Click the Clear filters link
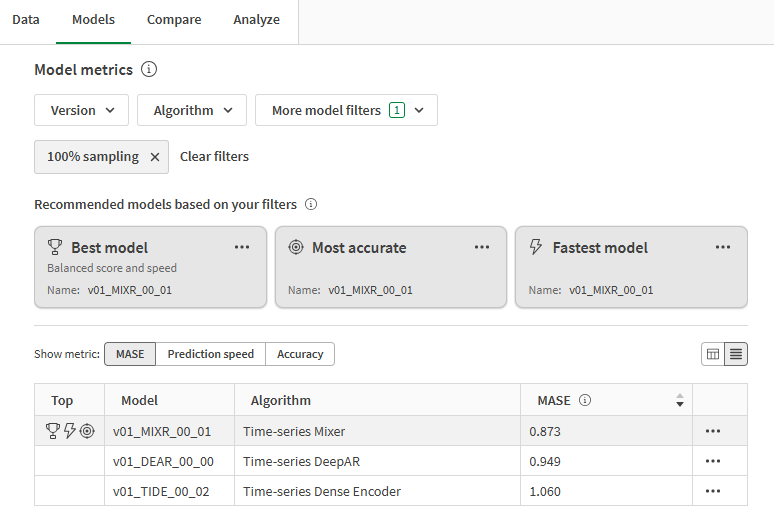 [x=214, y=157]
